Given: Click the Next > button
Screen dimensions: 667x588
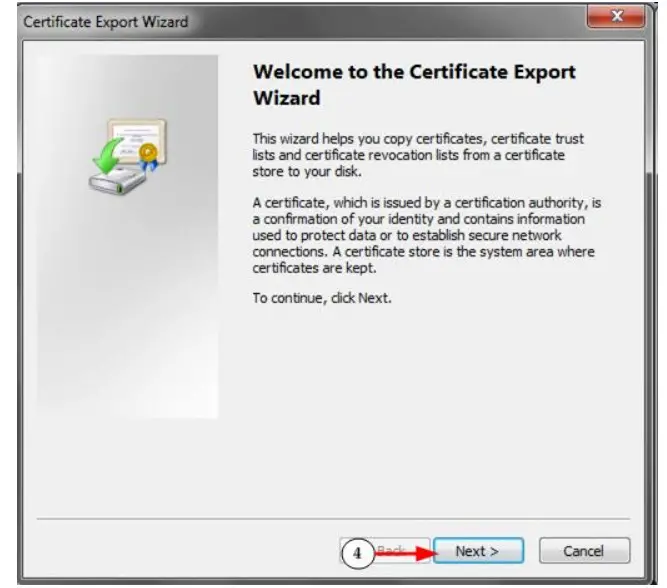Looking at the screenshot, I should (x=479, y=551).
